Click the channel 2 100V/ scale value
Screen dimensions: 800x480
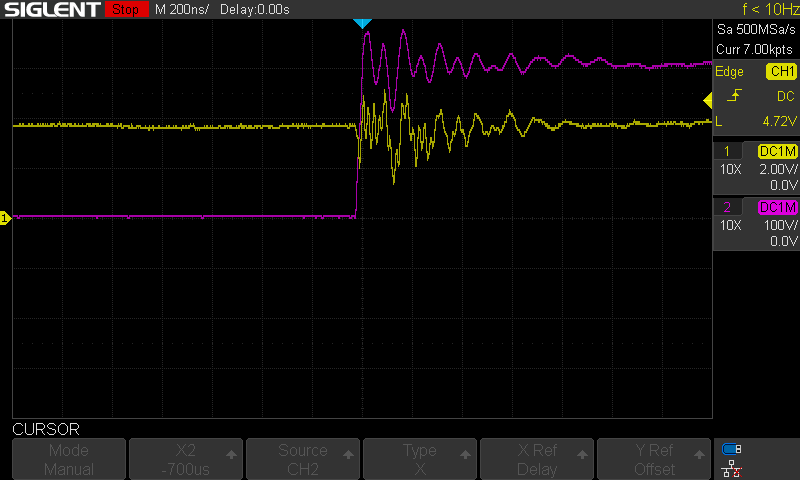point(780,225)
